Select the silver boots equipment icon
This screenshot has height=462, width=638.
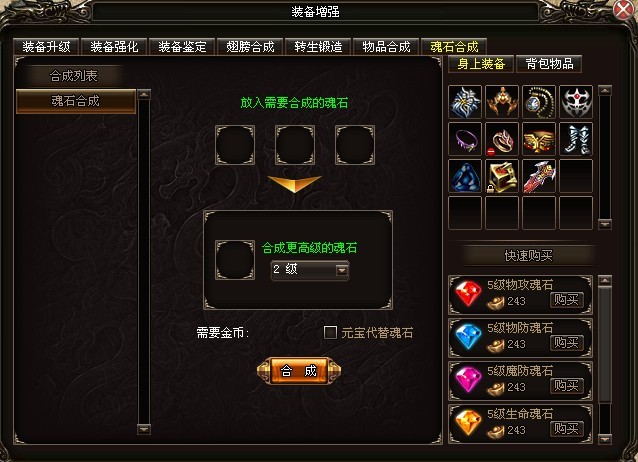[x=576, y=139]
